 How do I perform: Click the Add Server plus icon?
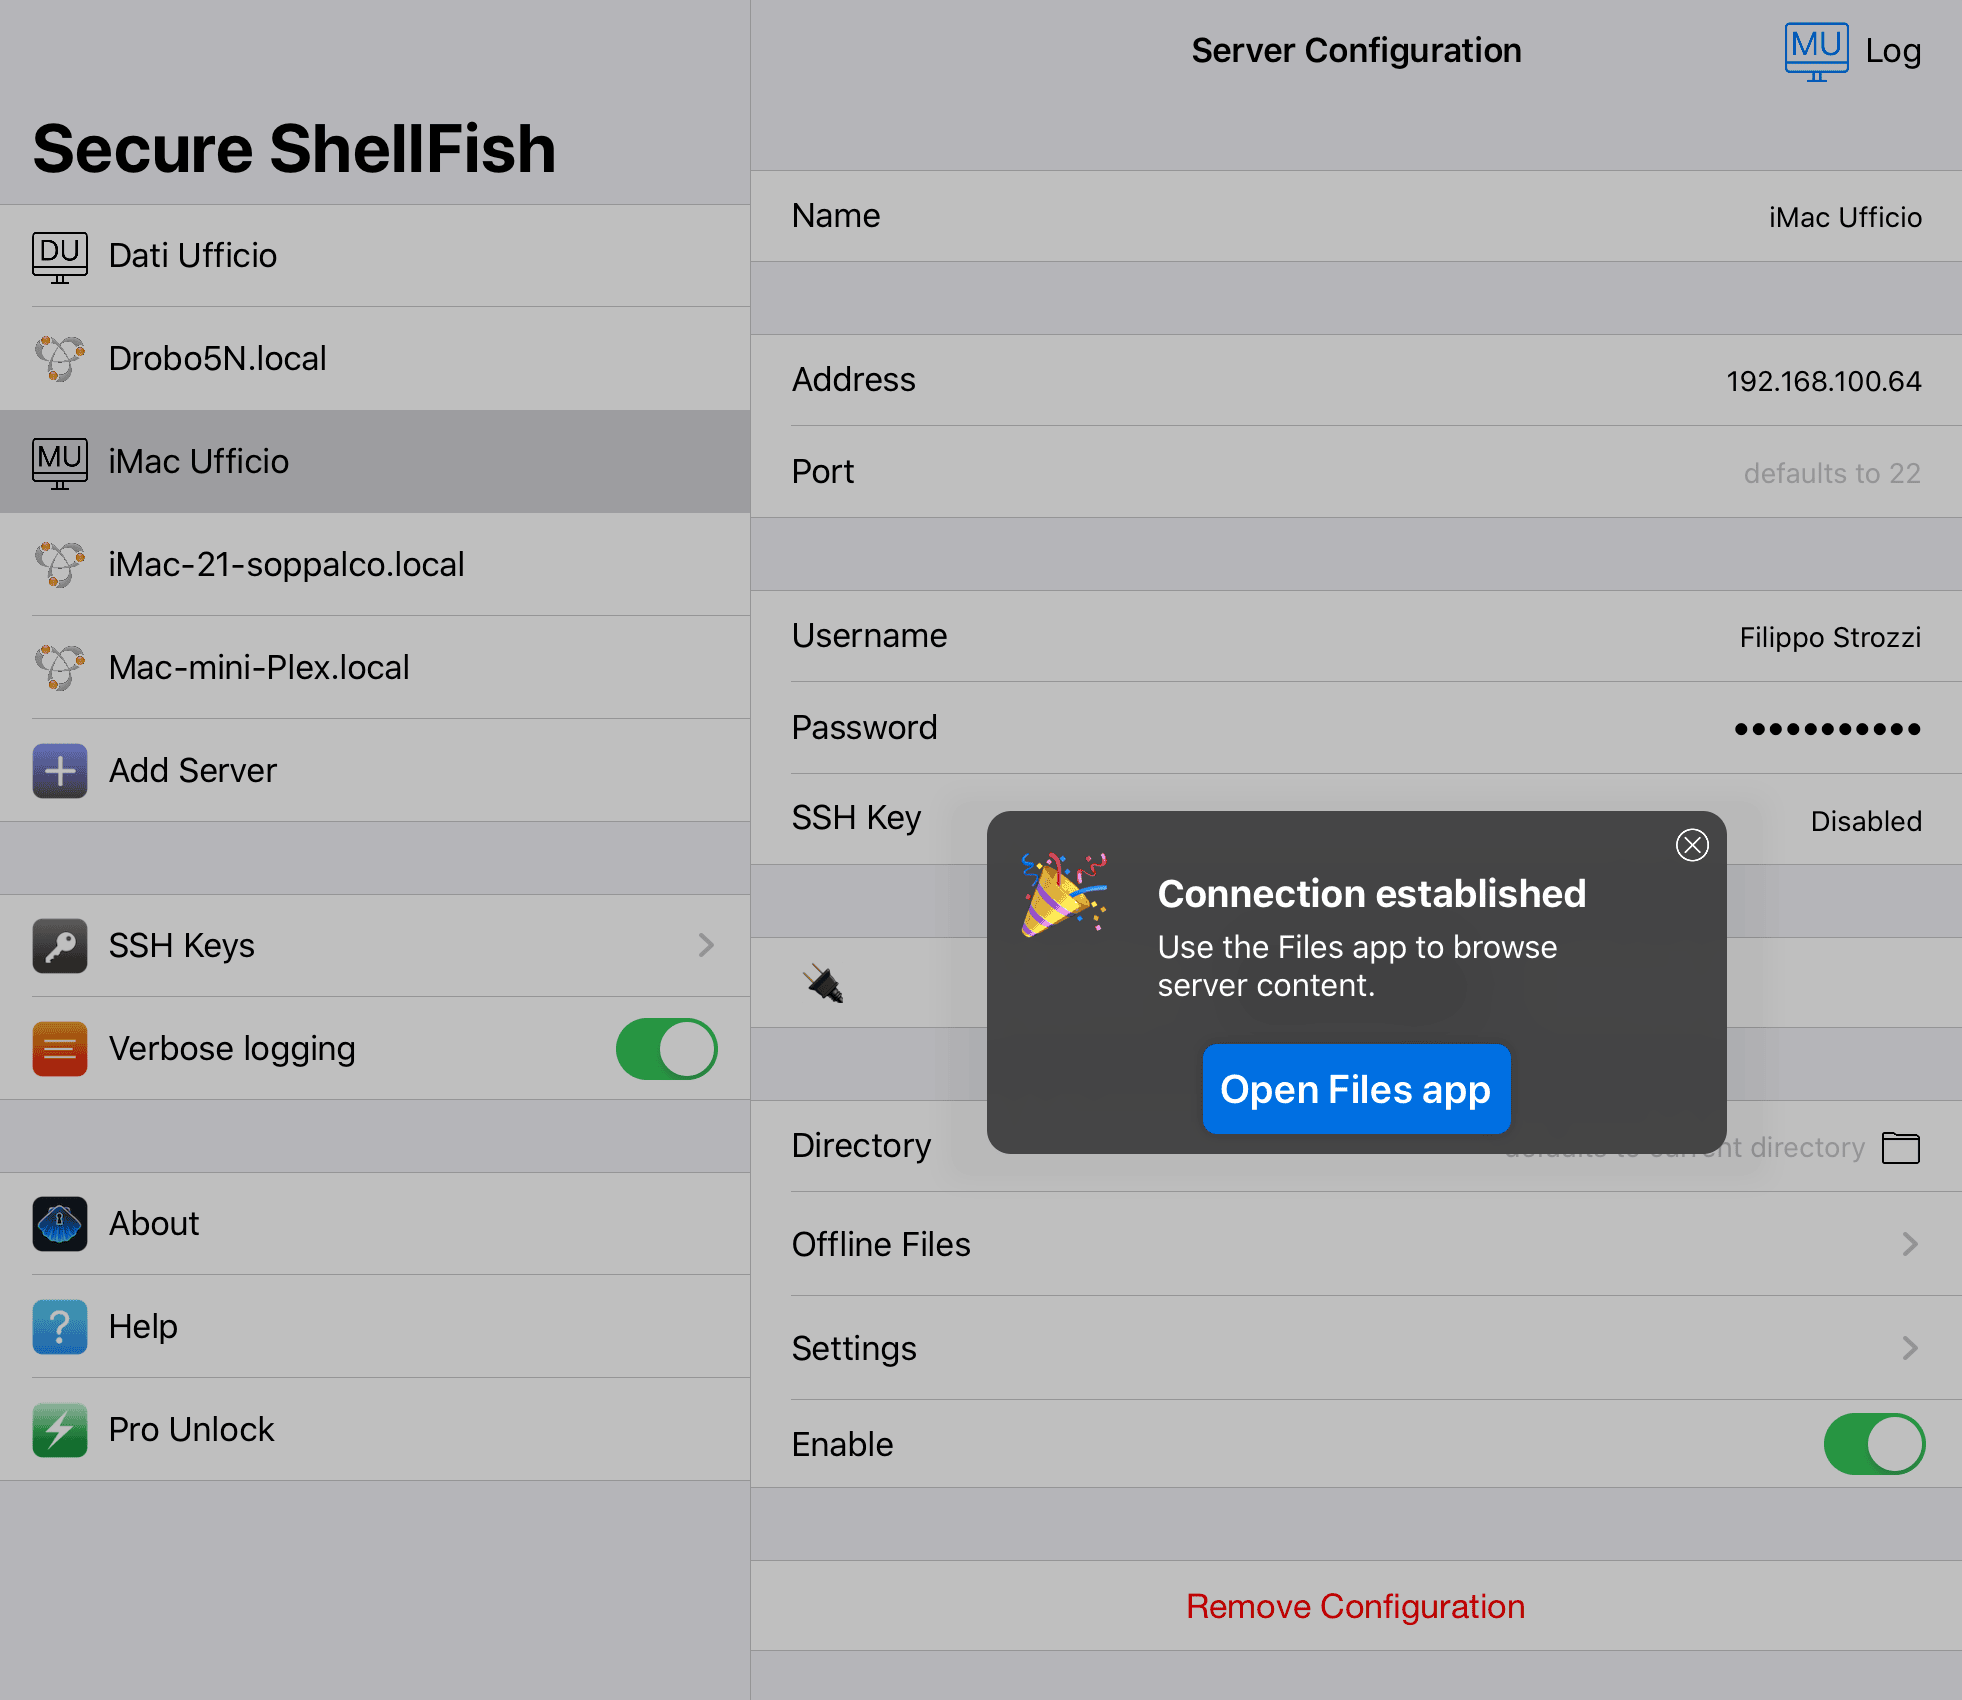60,771
